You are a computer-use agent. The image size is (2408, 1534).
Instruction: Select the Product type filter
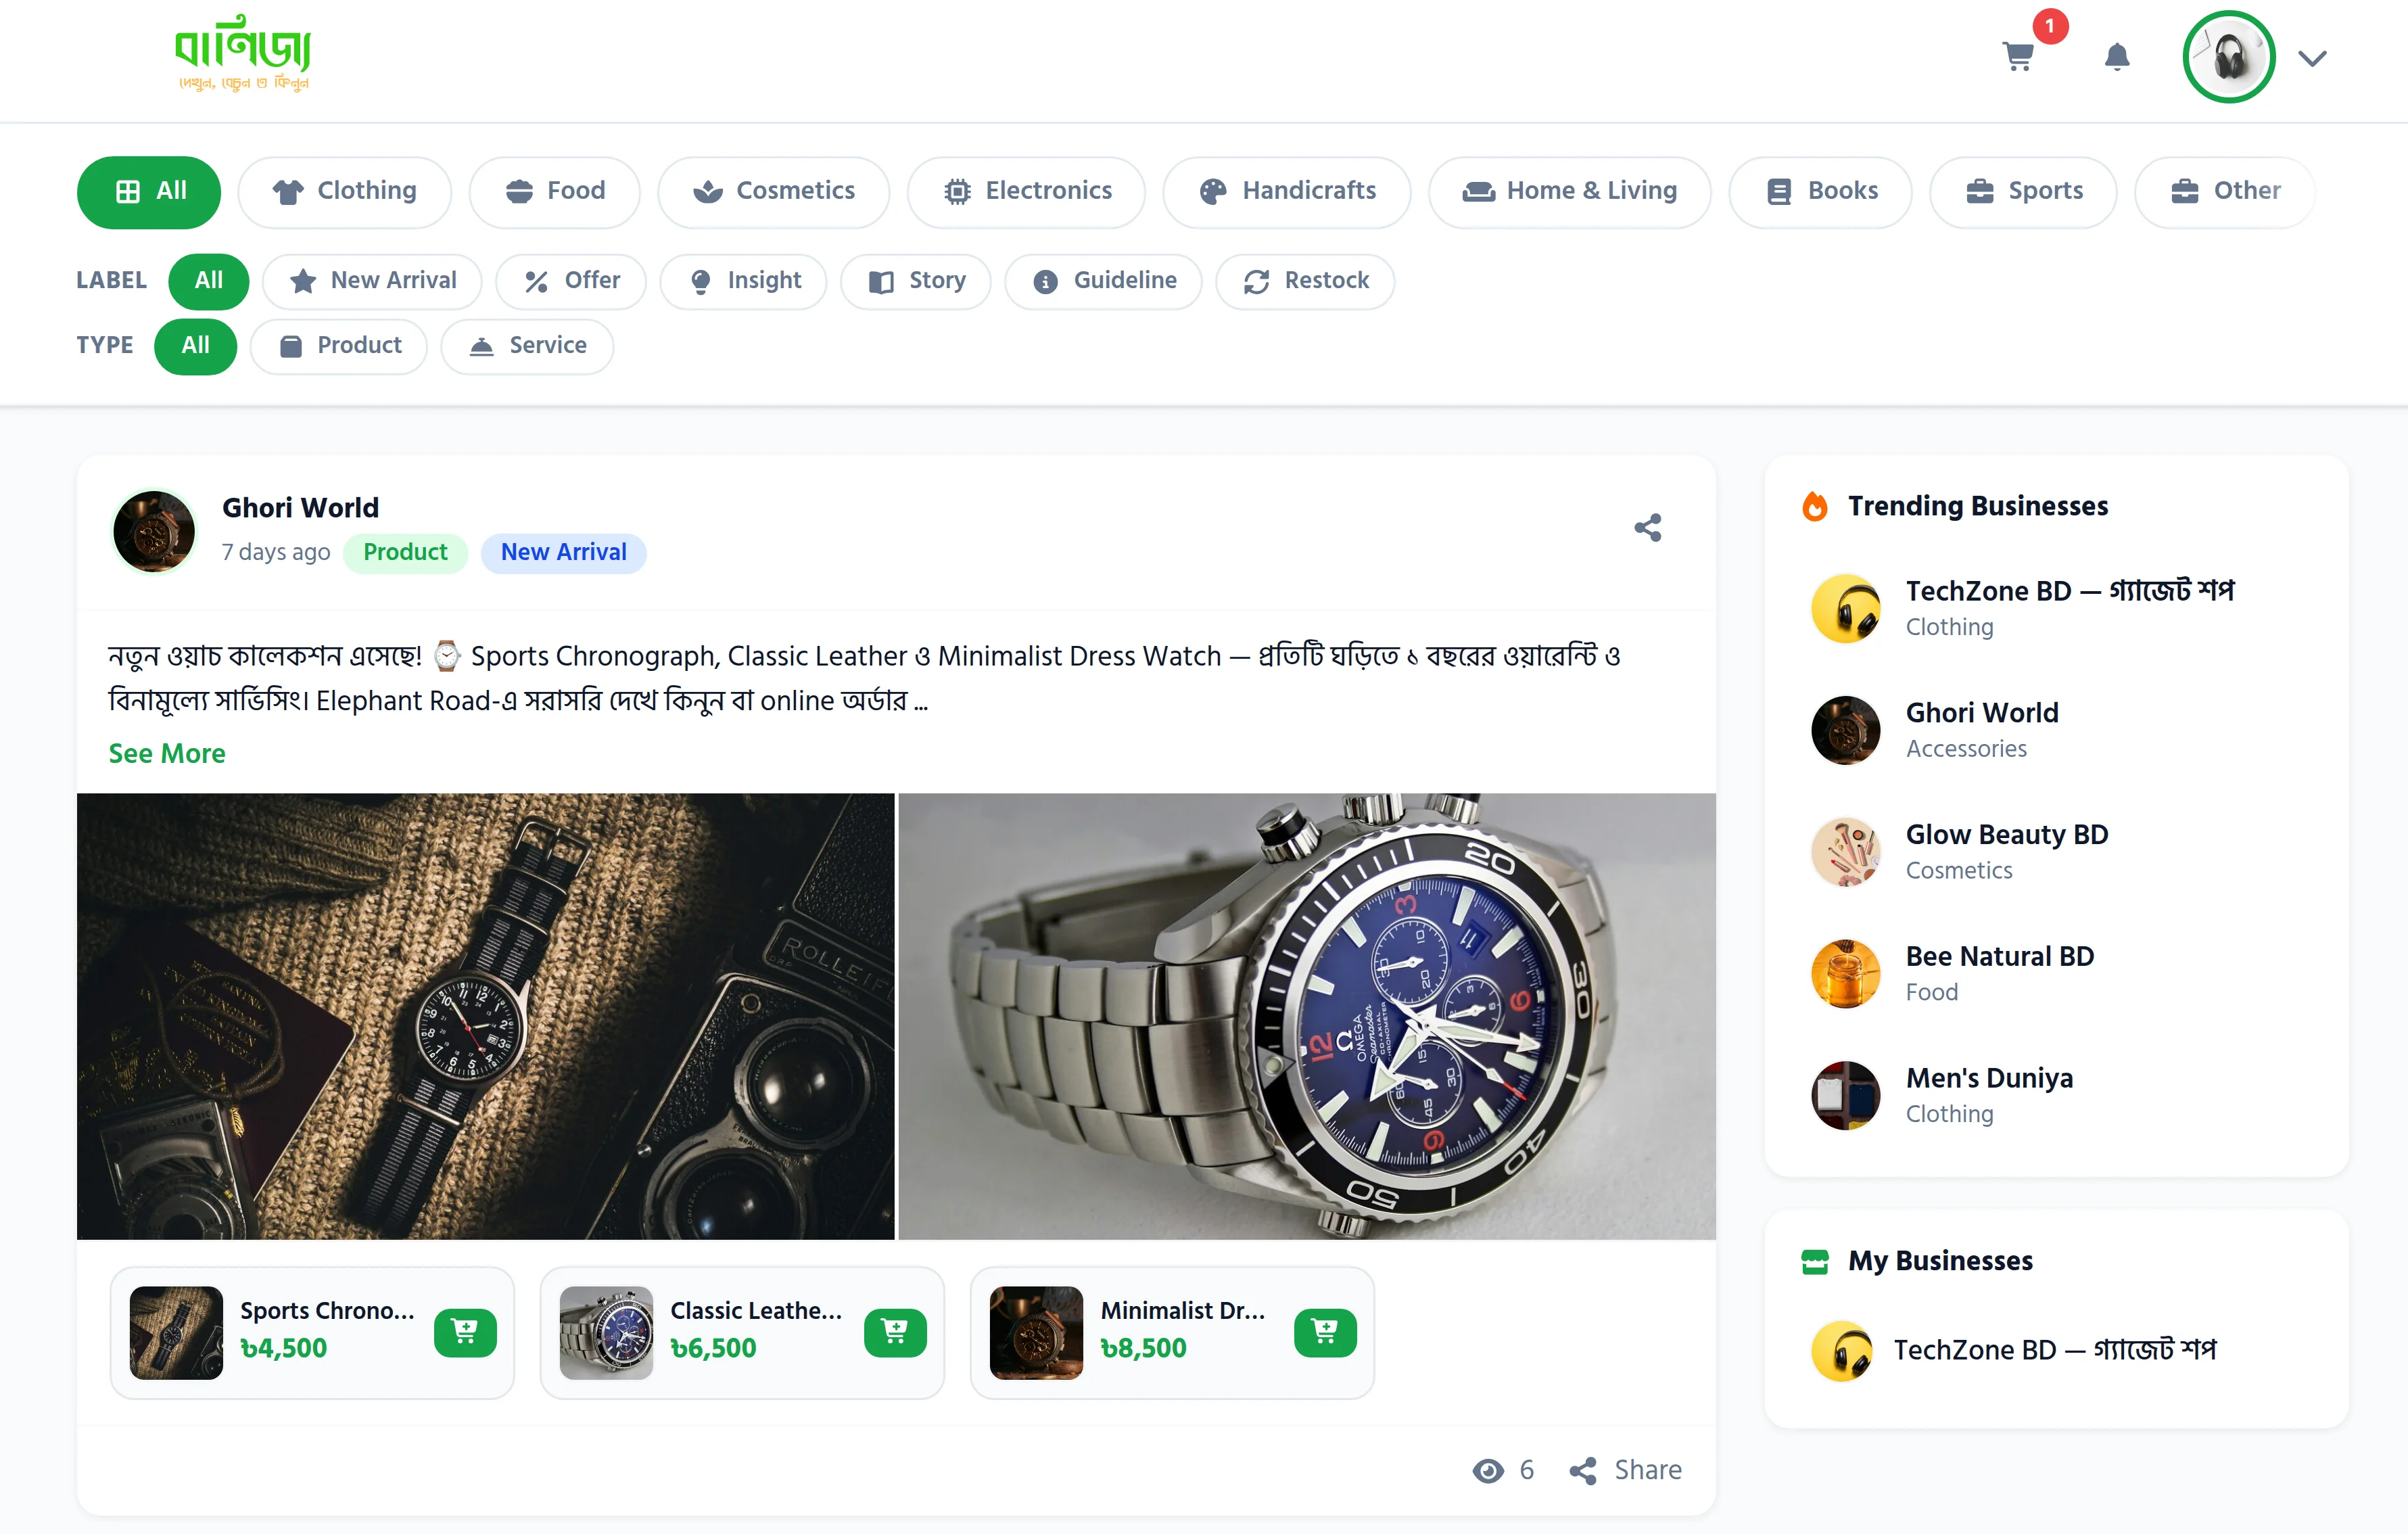pyautogui.click(x=339, y=346)
